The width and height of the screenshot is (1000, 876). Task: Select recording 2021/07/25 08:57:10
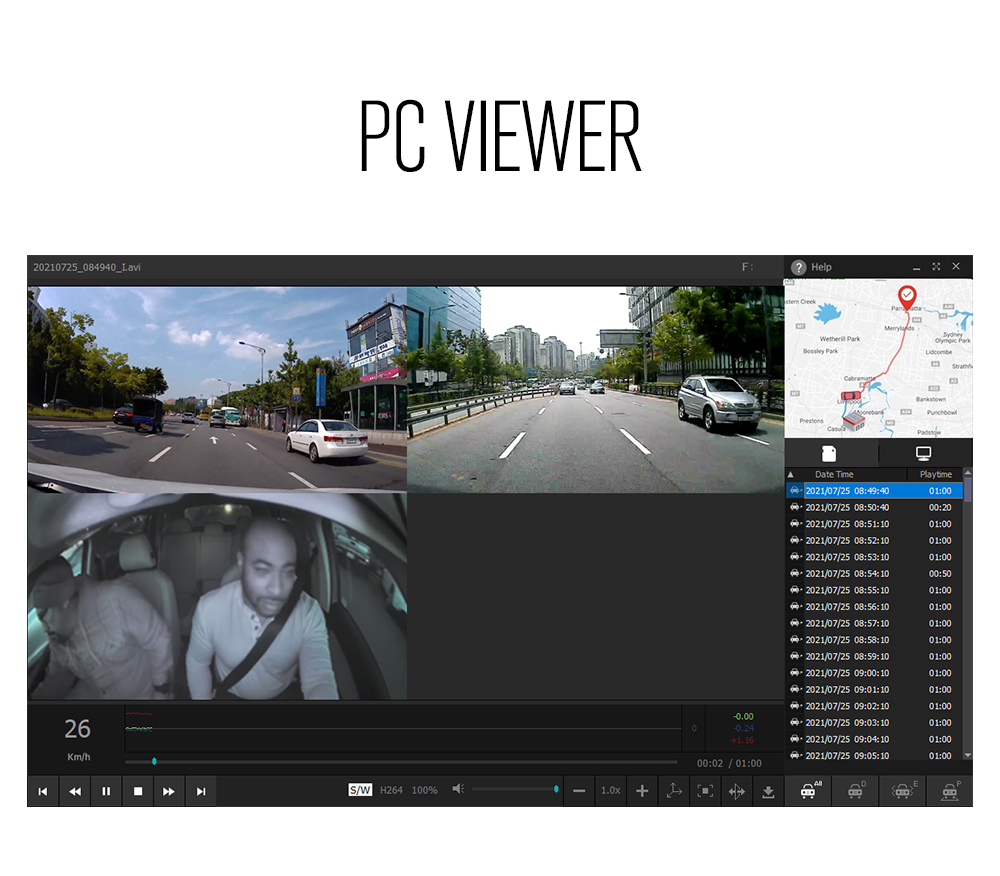point(874,624)
